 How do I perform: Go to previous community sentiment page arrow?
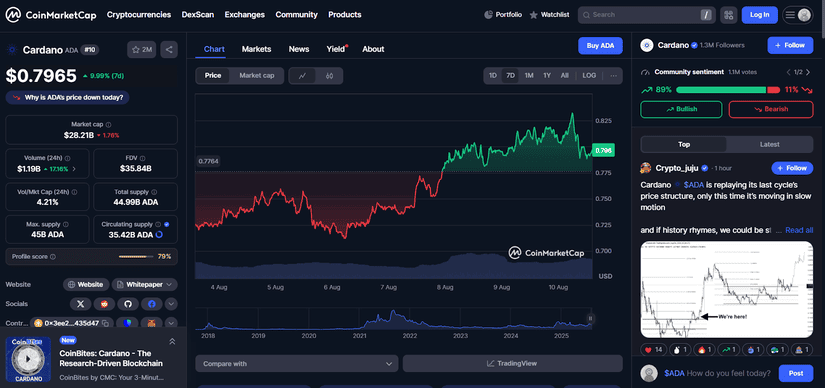click(x=788, y=72)
